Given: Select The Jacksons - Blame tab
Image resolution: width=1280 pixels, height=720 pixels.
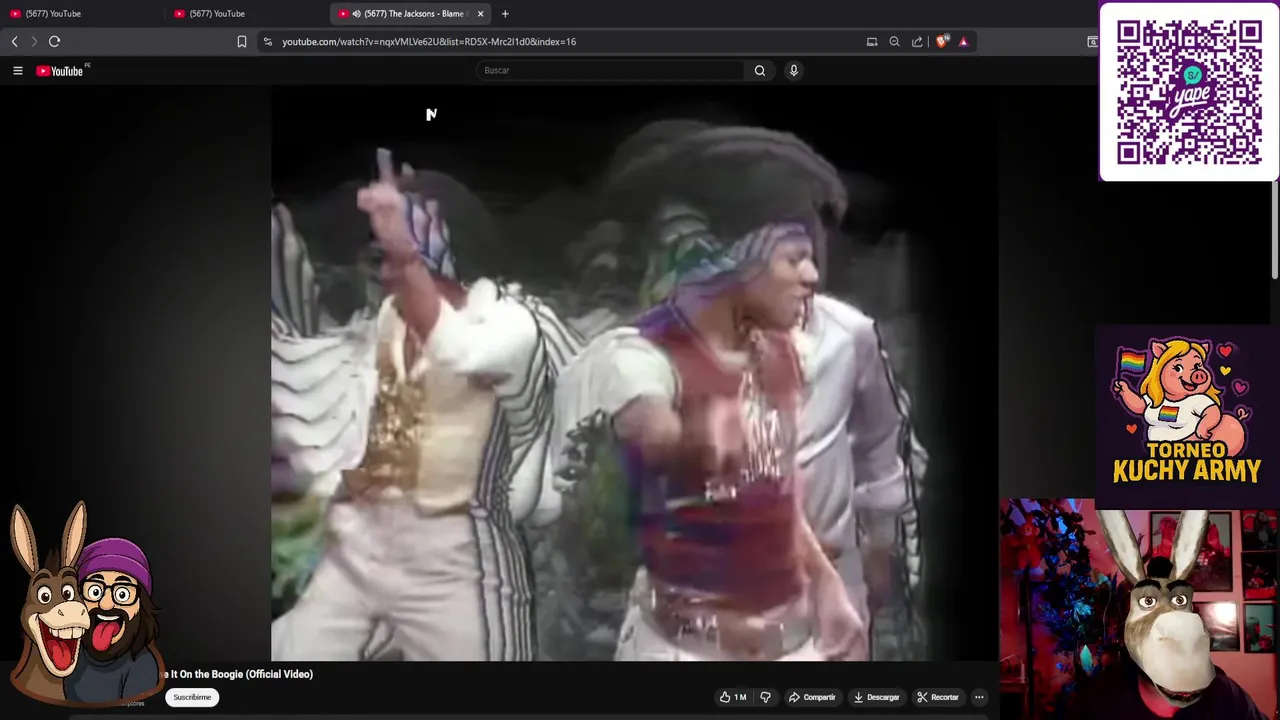Looking at the screenshot, I should (x=410, y=14).
